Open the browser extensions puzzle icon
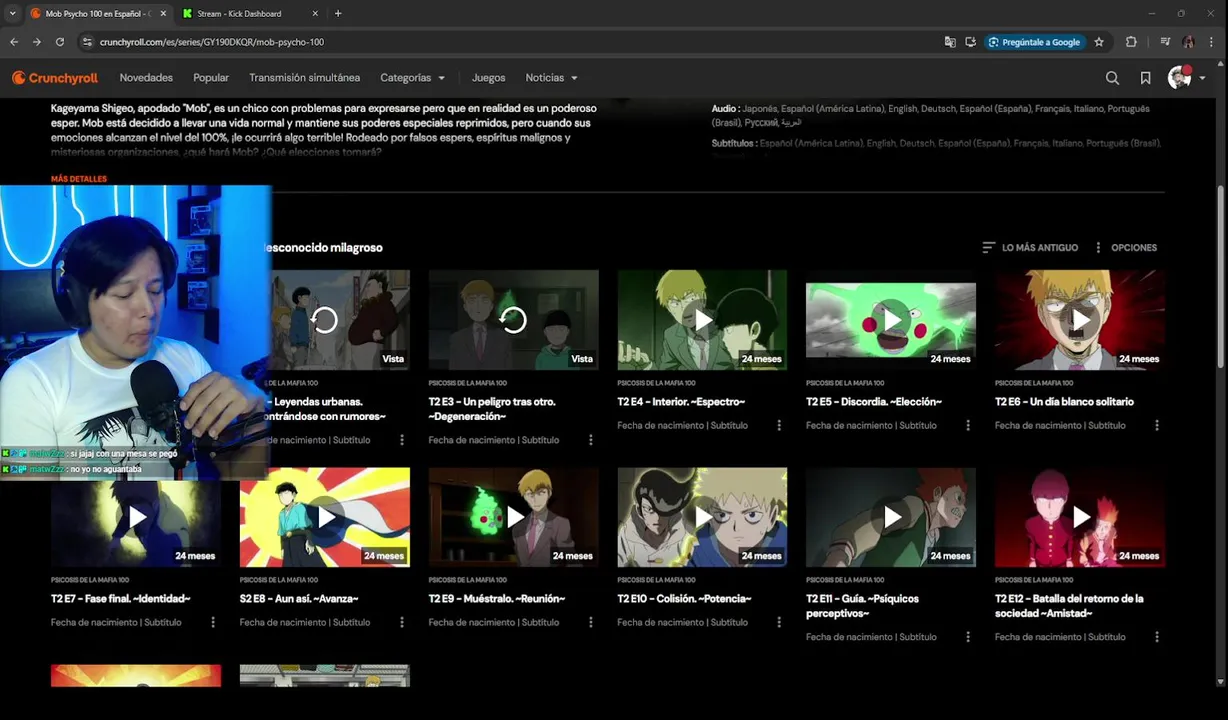This screenshot has height=720, width=1228. (1131, 42)
